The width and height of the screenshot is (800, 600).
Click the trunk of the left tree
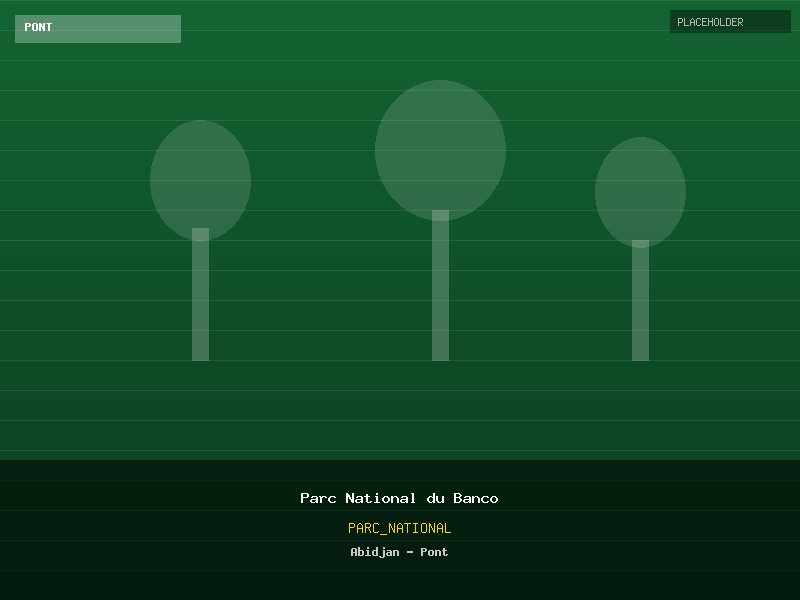coord(200,300)
